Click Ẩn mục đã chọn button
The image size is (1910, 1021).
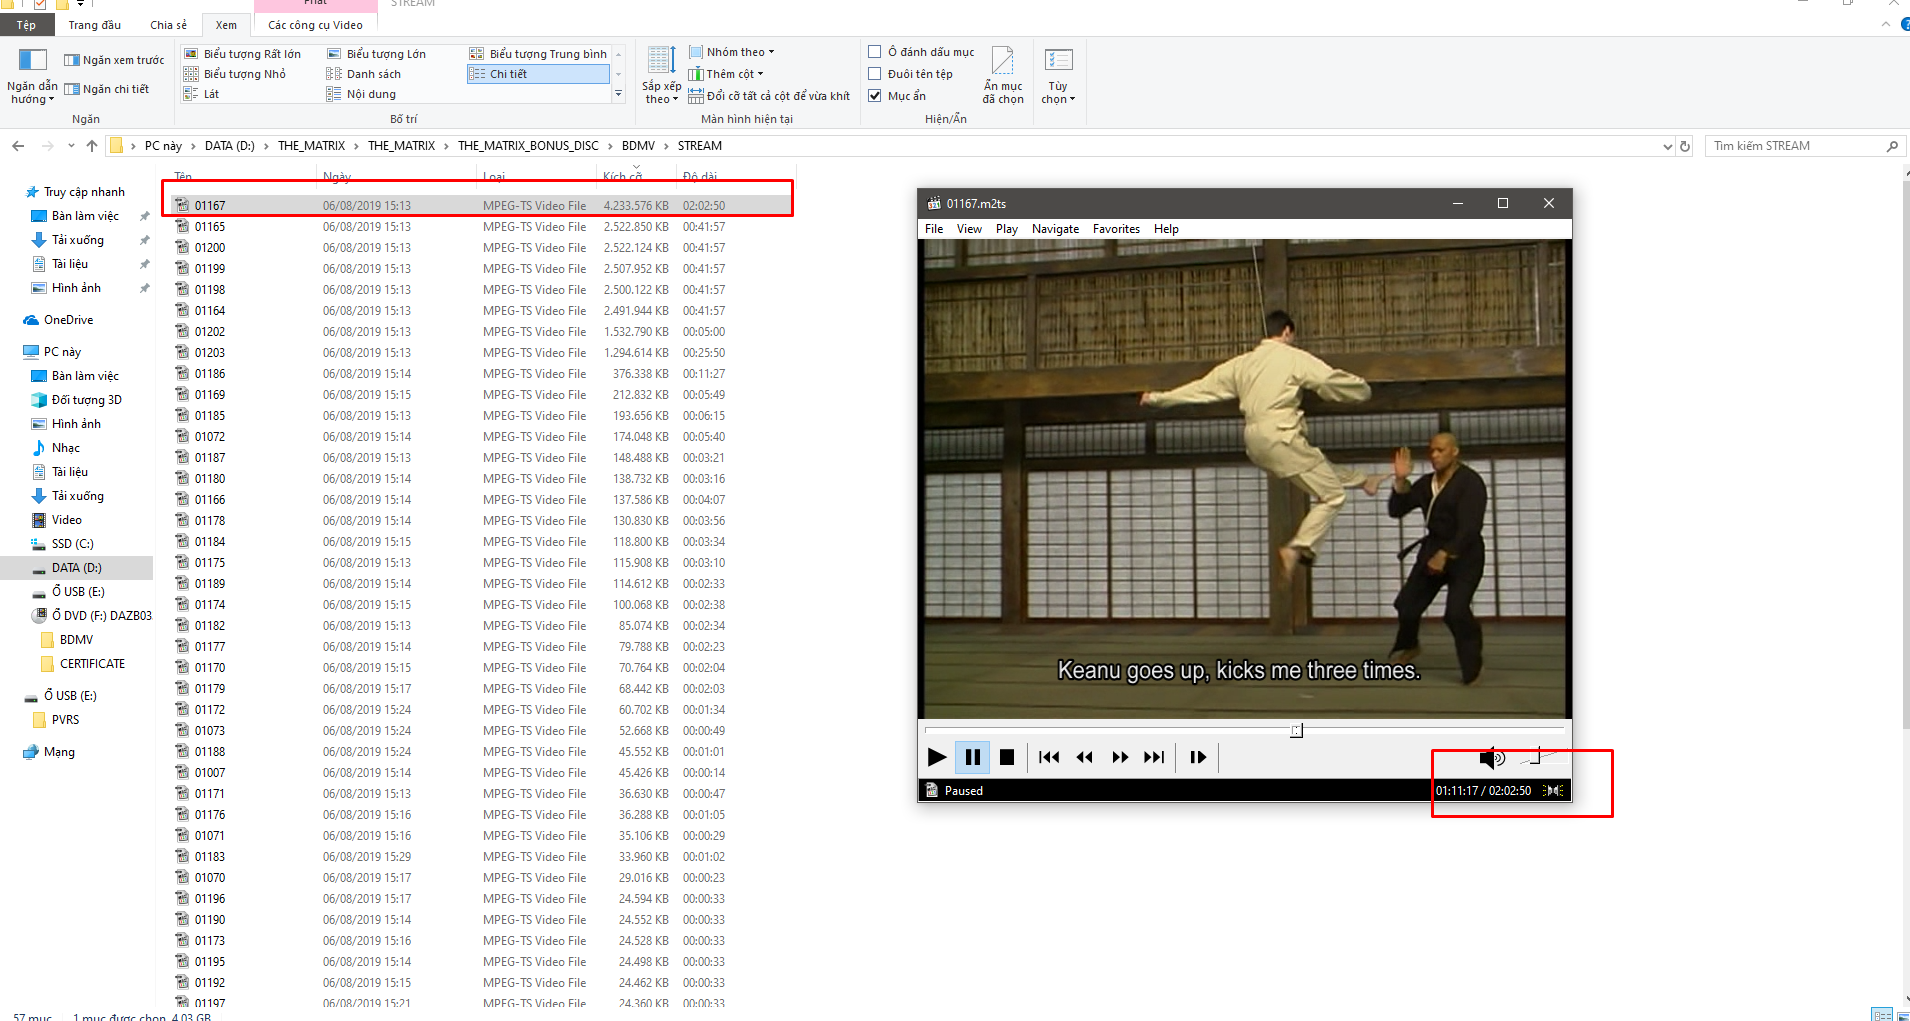point(1003,76)
